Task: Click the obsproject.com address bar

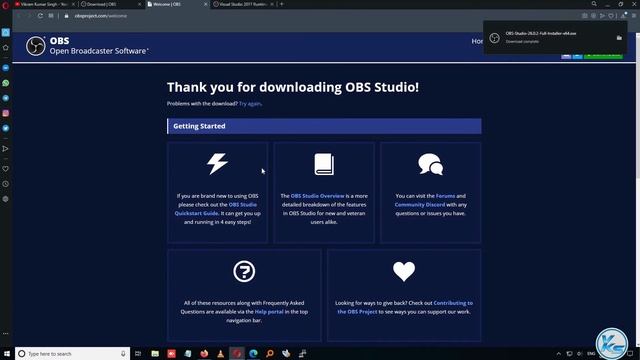Action: [100, 16]
